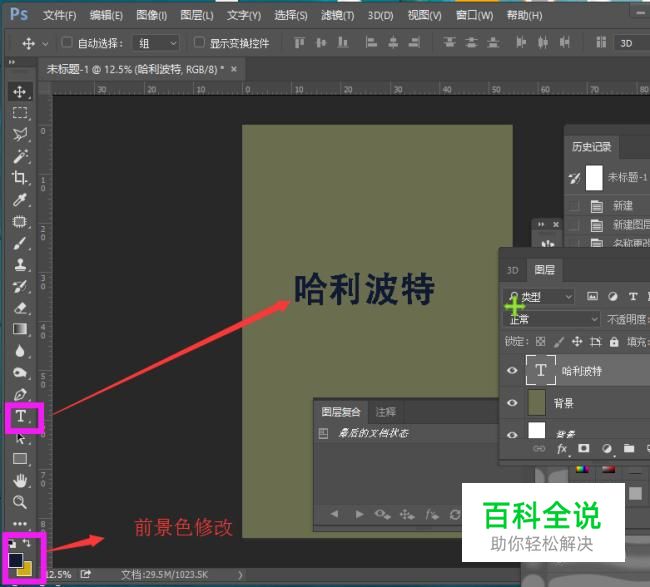
Task: Select the Horizontal Type tool
Action: pos(21,416)
